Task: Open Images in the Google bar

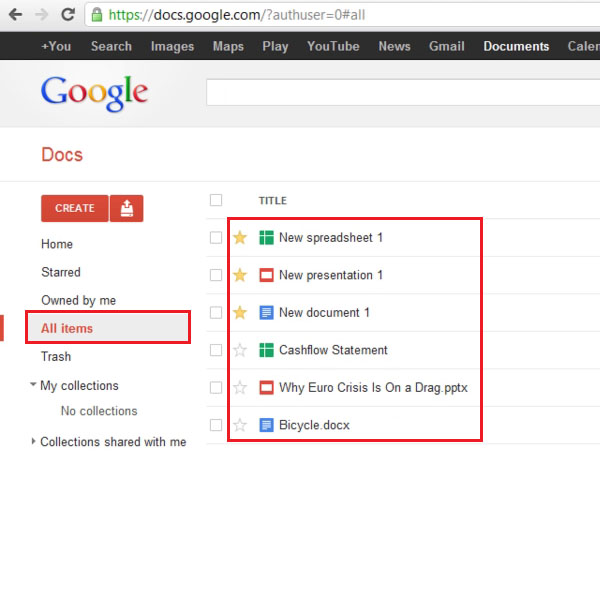Action: tap(172, 46)
